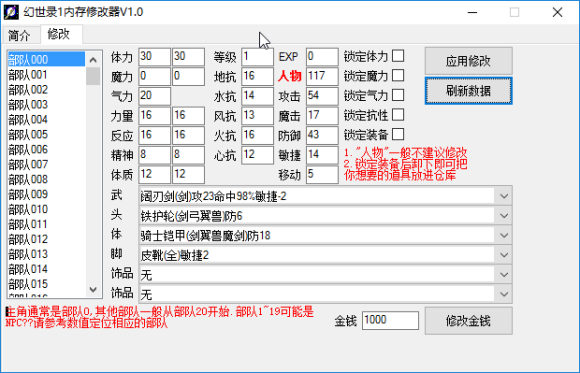580x373 pixels.
Task: Enable the 锁定装备 checkbox
Action: (x=398, y=134)
